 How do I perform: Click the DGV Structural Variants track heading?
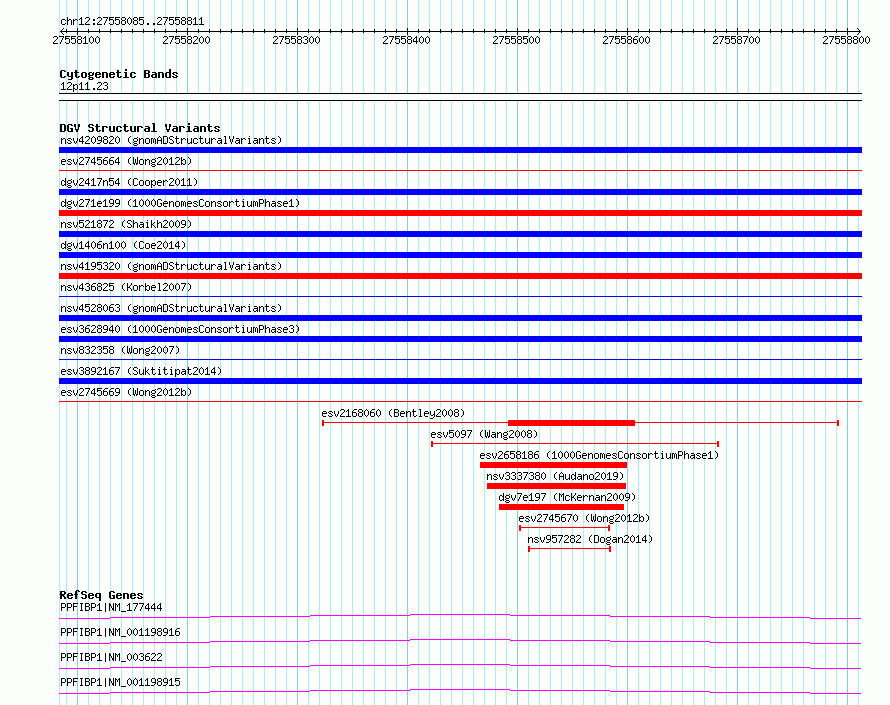[x=140, y=128]
